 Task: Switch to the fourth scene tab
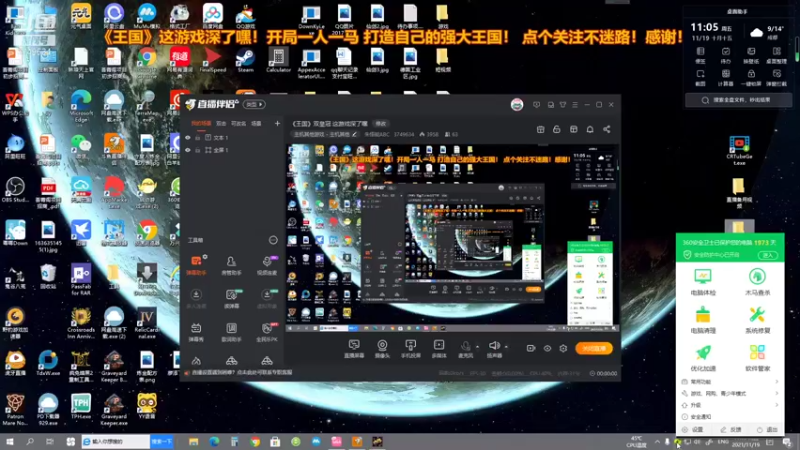click(257, 123)
